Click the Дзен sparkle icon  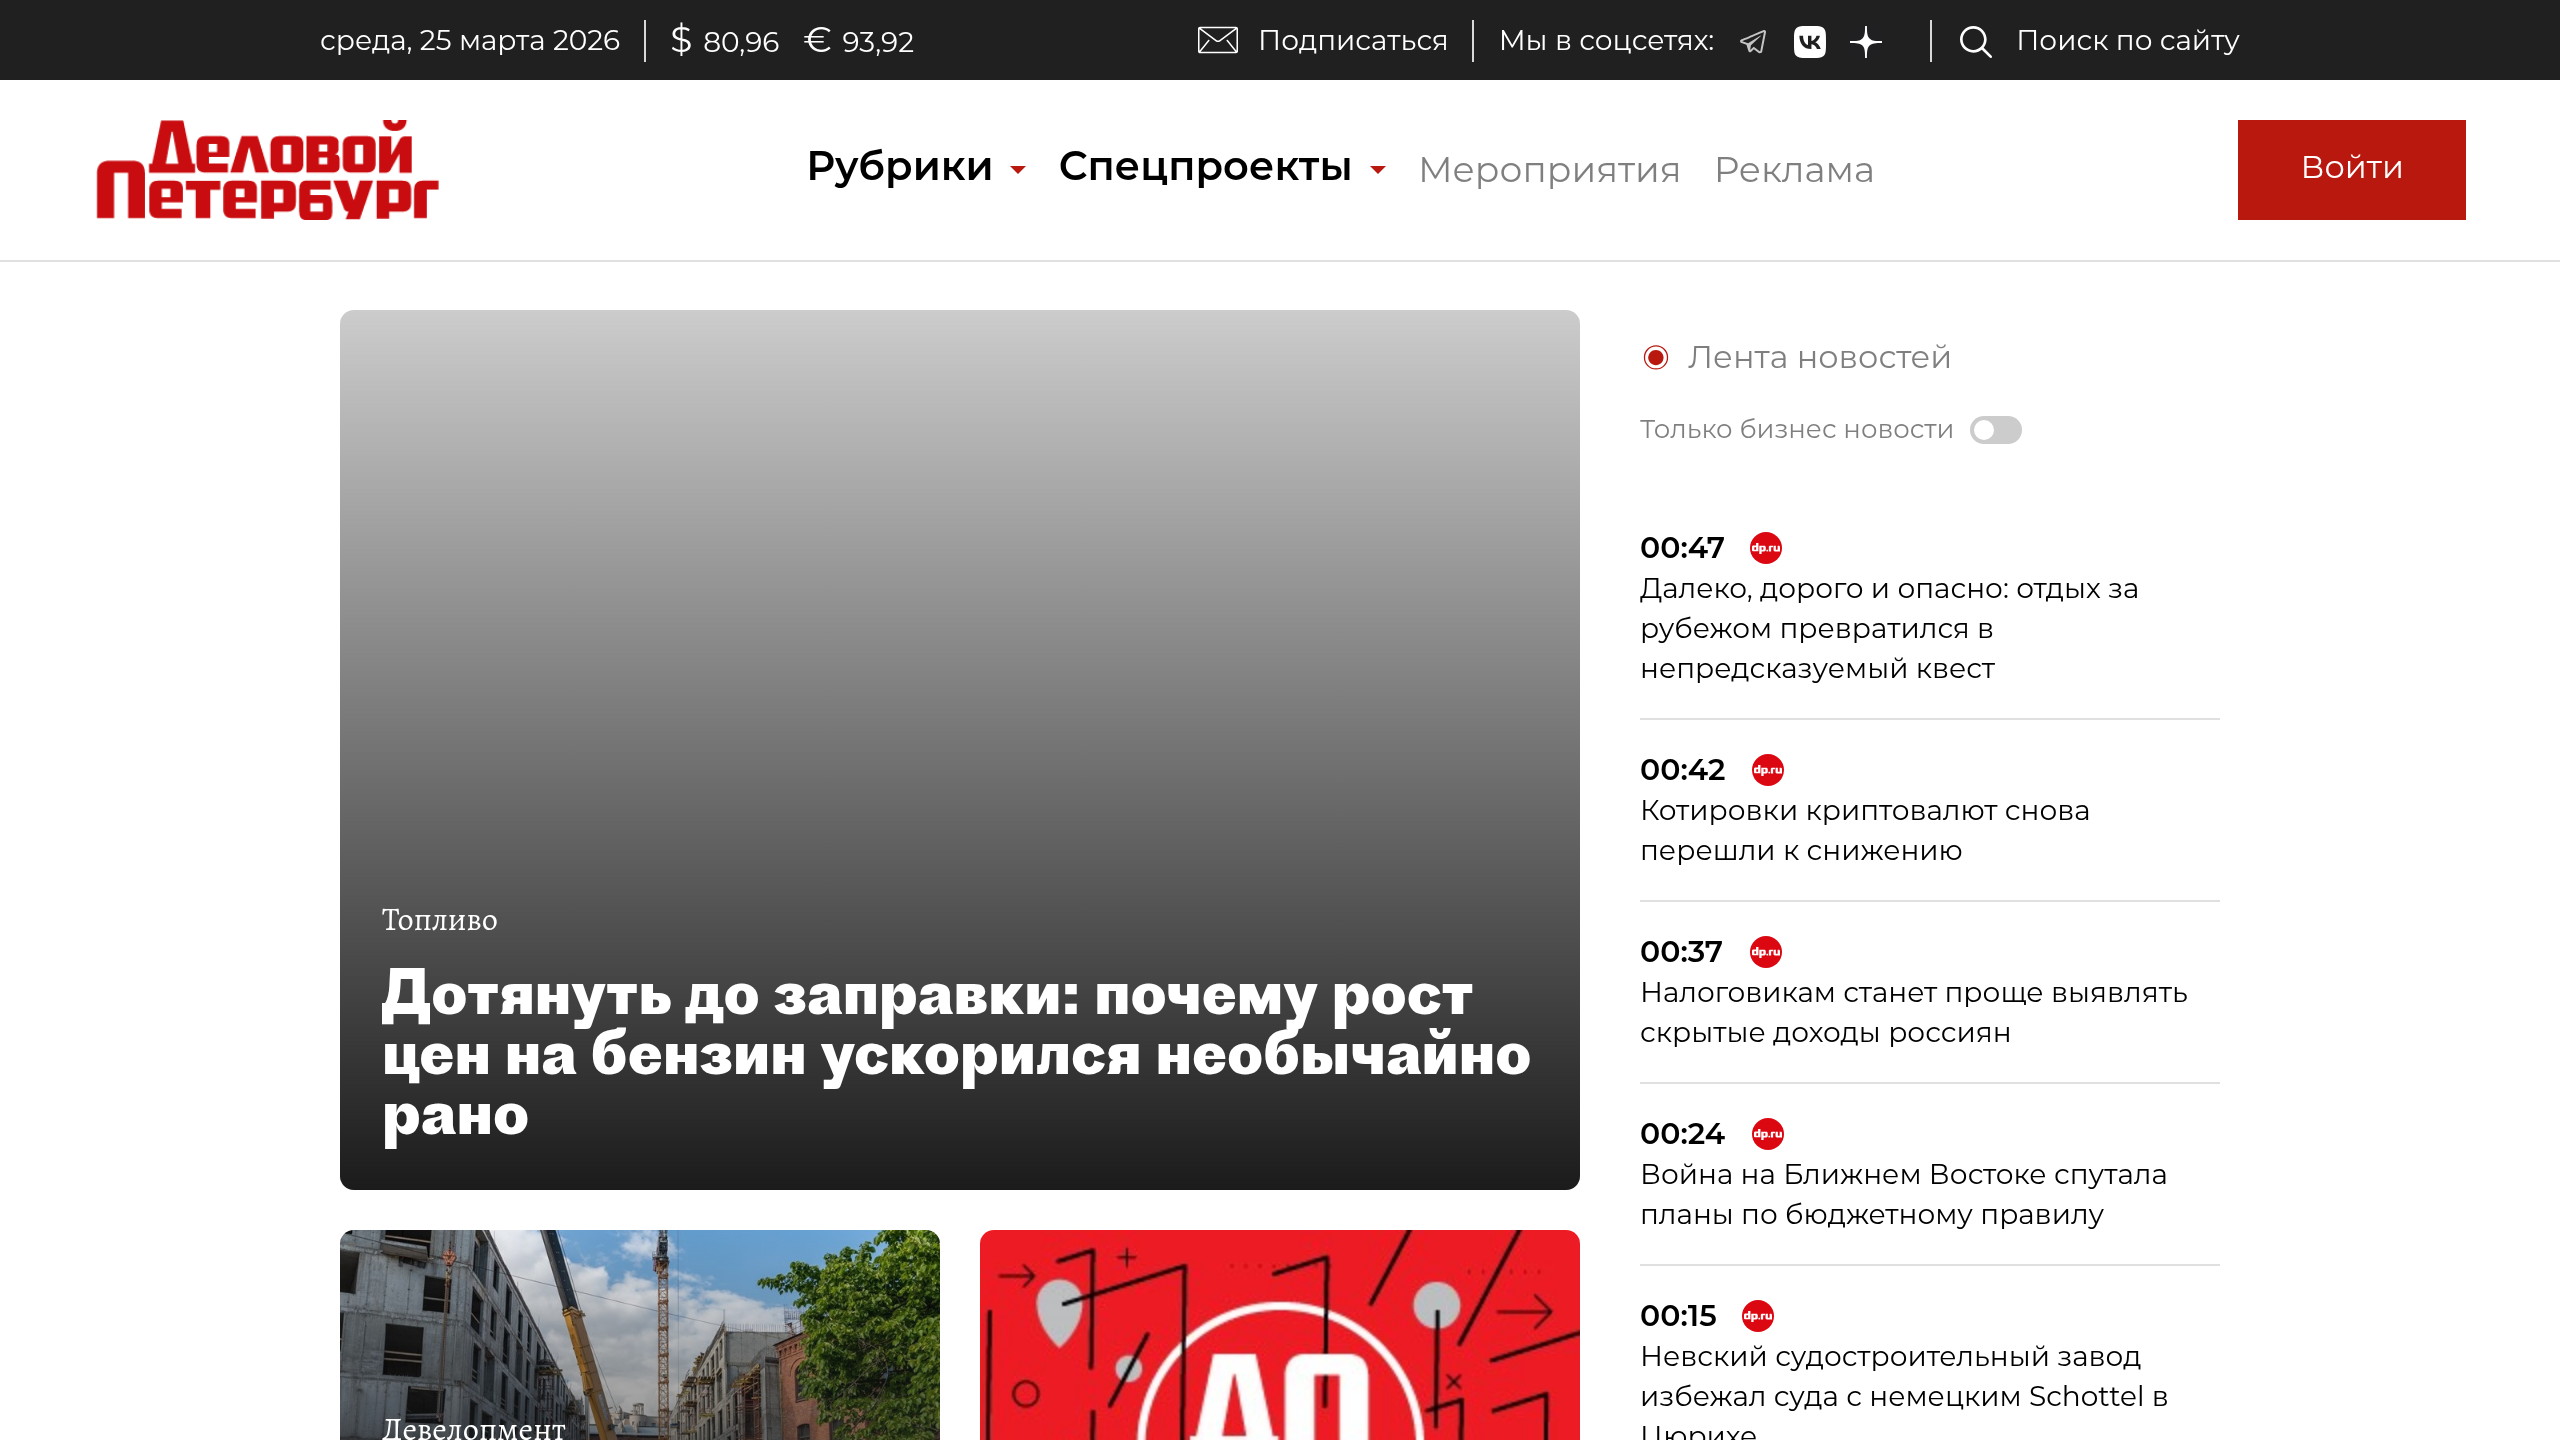[x=1866, y=41]
